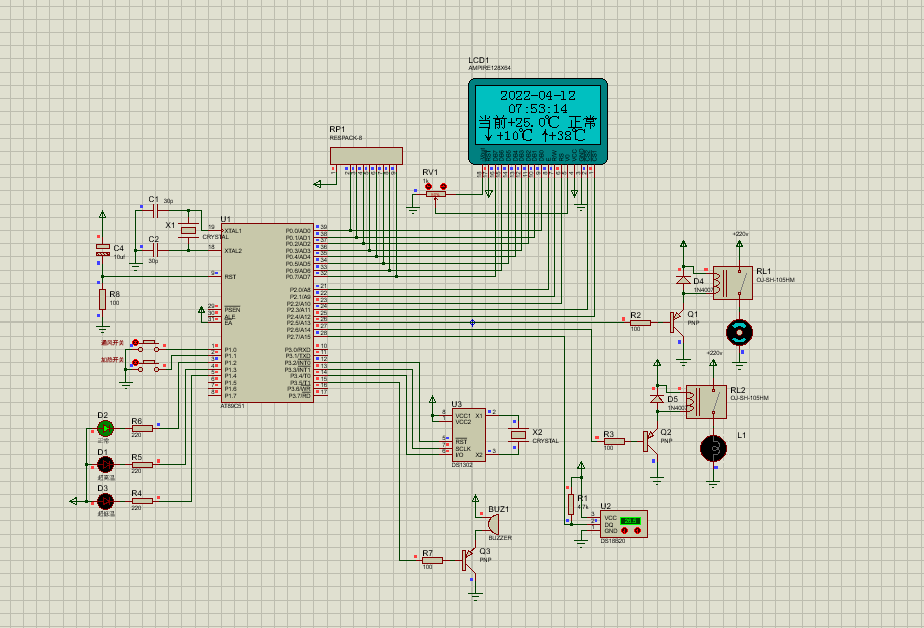Select capacitor C2 30p
The height and width of the screenshot is (628, 924).
click(156, 250)
